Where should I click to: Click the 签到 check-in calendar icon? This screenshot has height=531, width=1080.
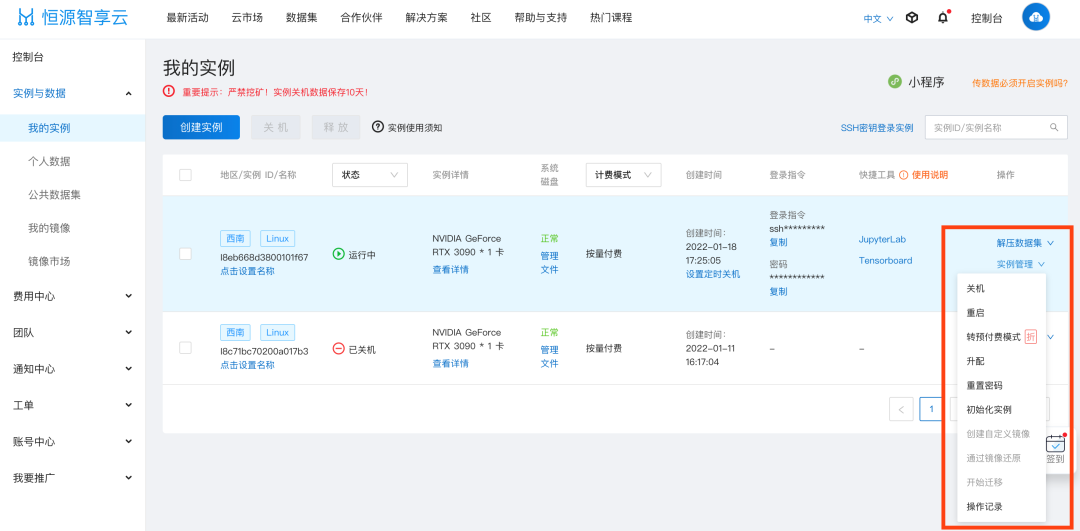coord(1055,445)
